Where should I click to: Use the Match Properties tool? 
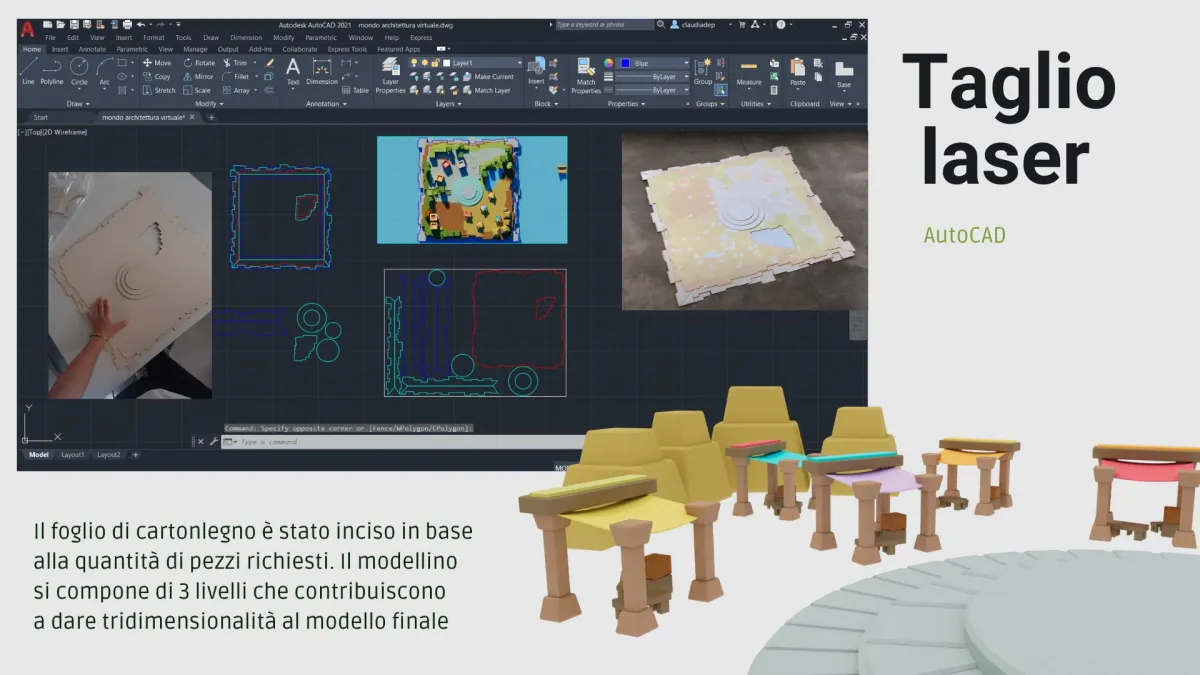(586, 76)
